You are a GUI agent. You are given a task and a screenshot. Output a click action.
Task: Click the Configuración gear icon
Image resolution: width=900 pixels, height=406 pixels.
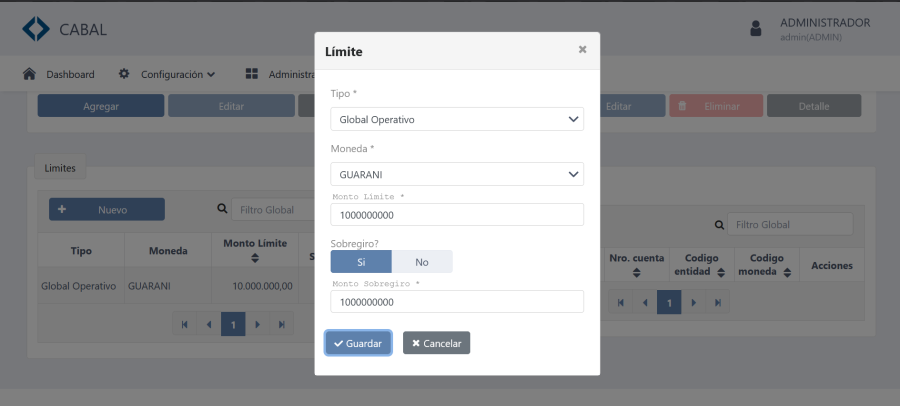pyautogui.click(x=124, y=74)
